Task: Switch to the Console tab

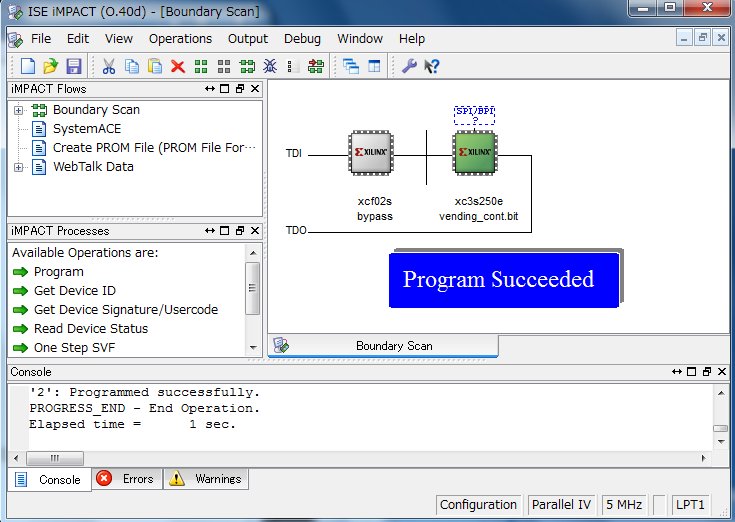Action: [49, 479]
